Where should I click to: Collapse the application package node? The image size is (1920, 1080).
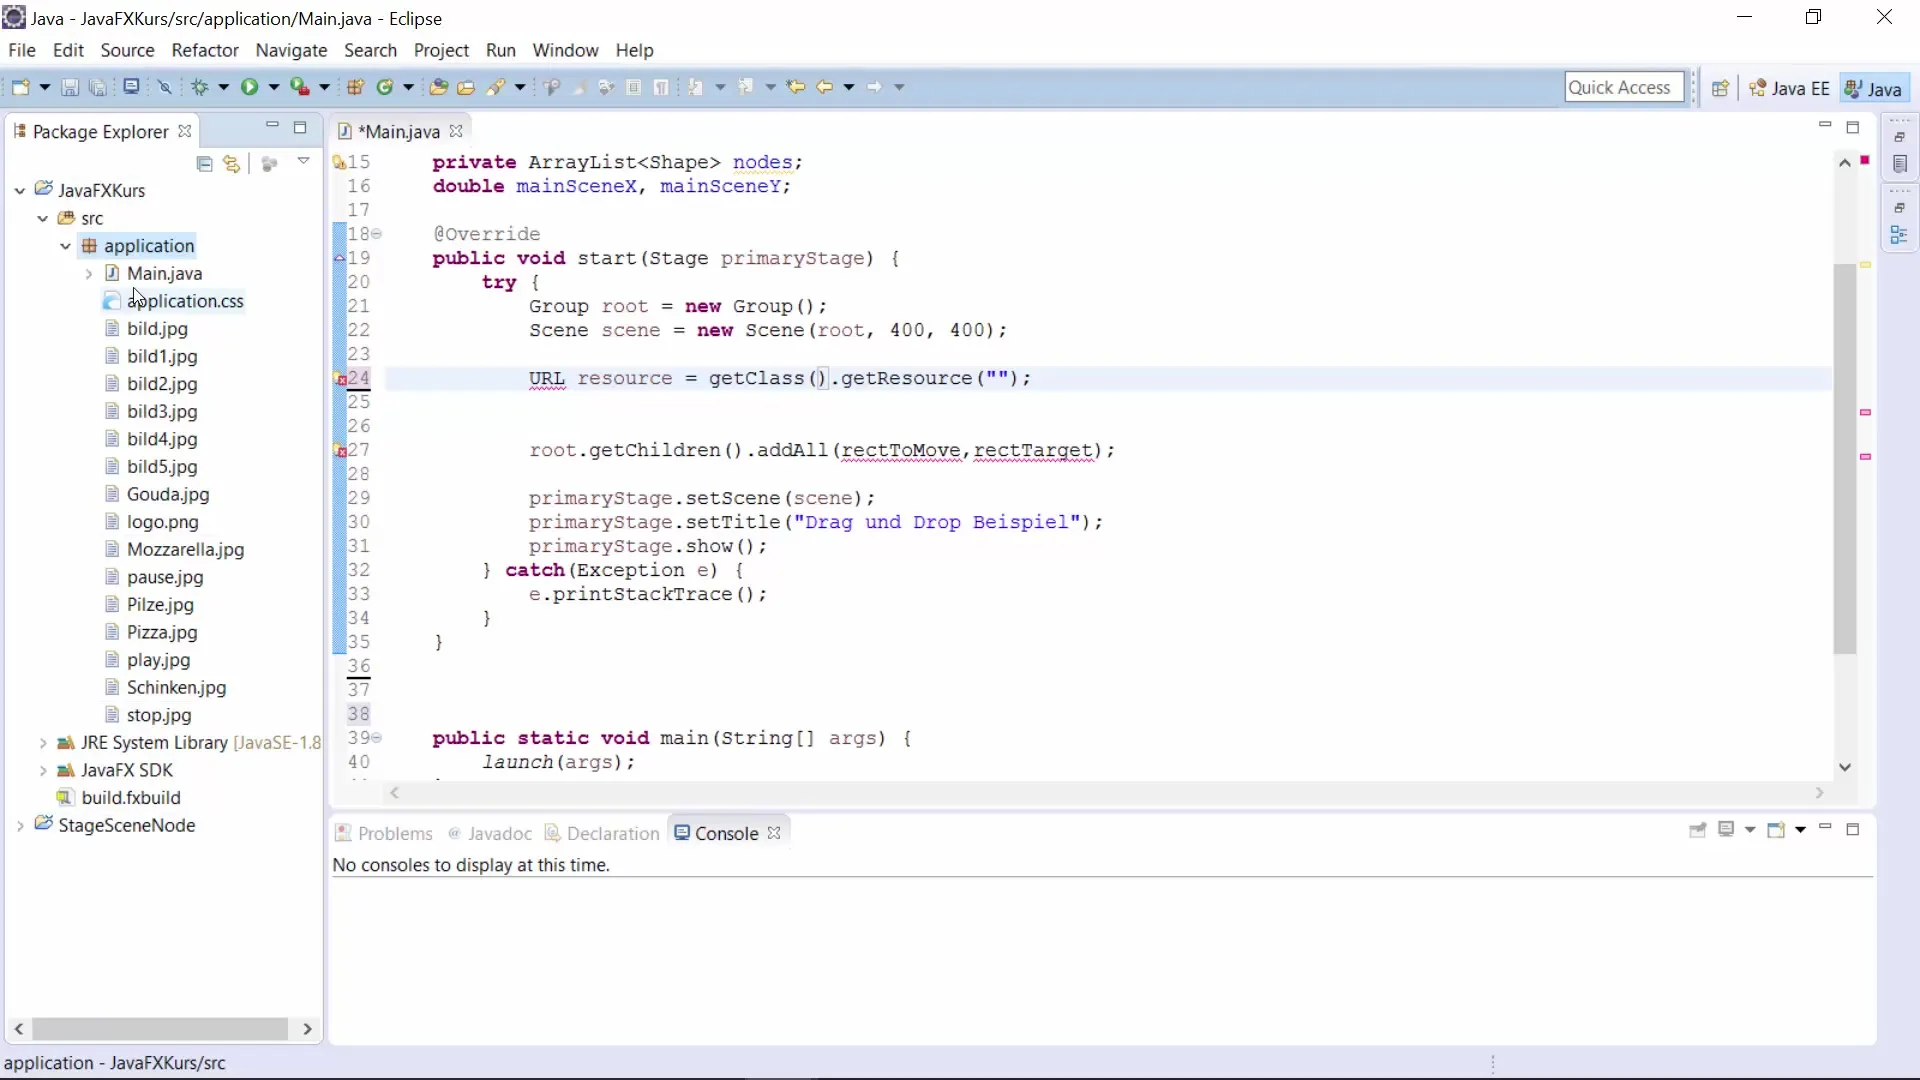pos(66,246)
